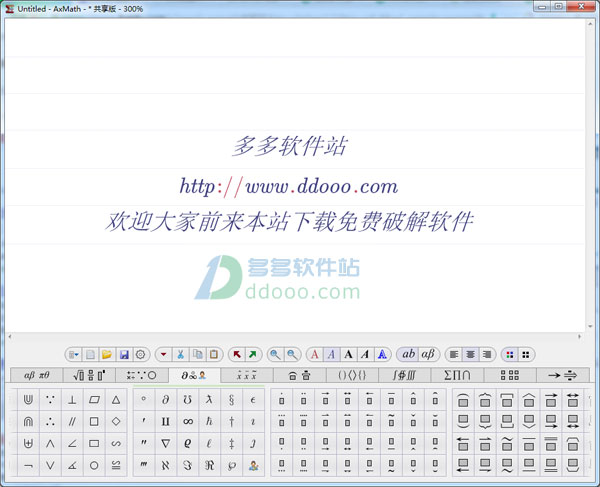Insert the script ℓ symbol

(x=209, y=443)
